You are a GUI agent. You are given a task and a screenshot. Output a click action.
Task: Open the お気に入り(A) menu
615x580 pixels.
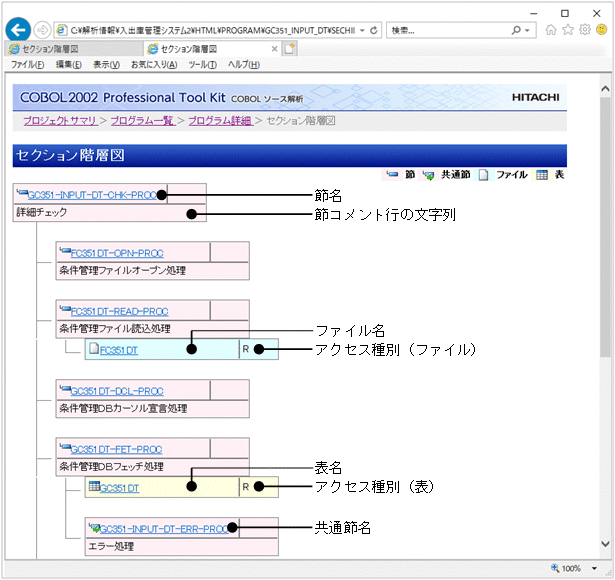[x=154, y=65]
